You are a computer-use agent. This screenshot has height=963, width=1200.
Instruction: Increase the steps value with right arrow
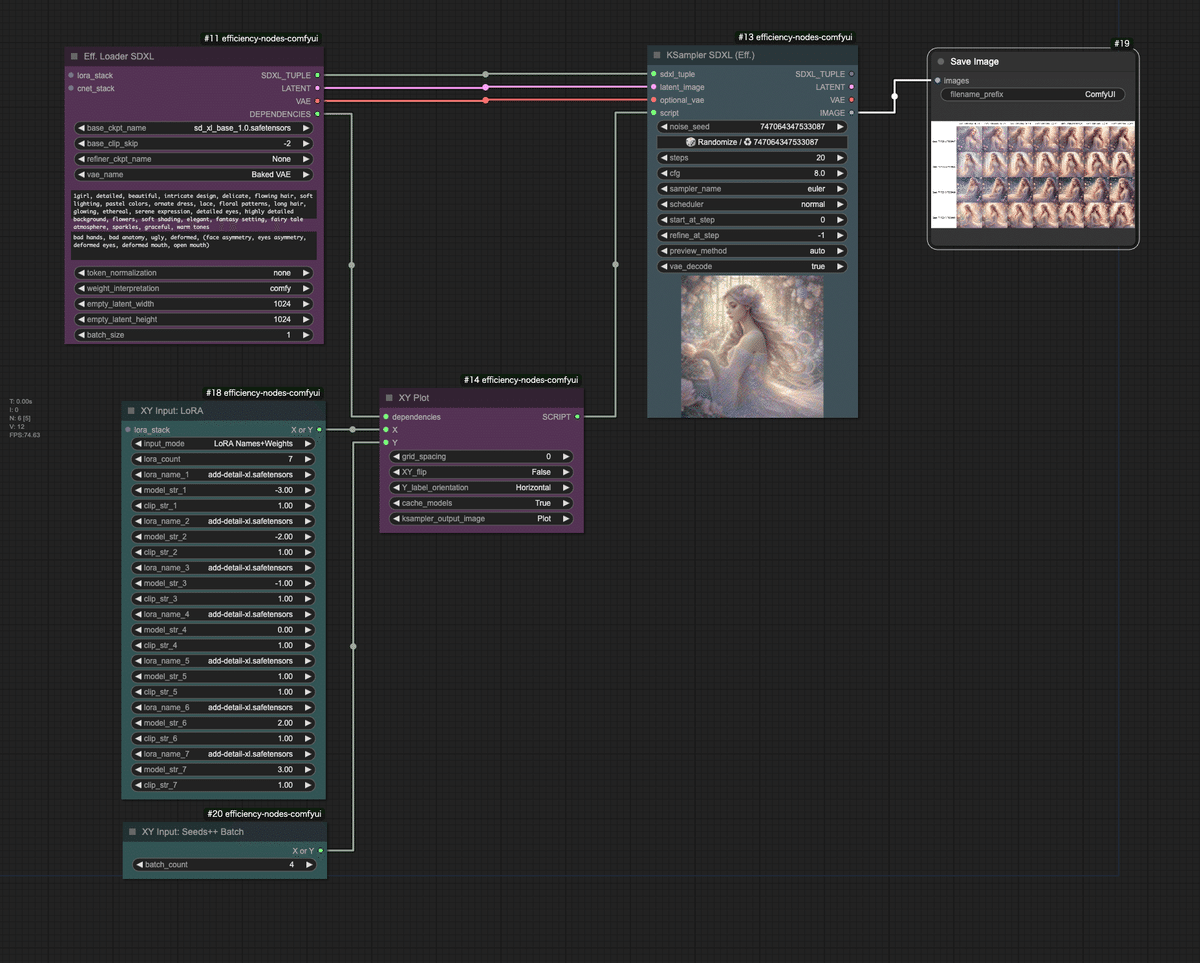(840, 158)
